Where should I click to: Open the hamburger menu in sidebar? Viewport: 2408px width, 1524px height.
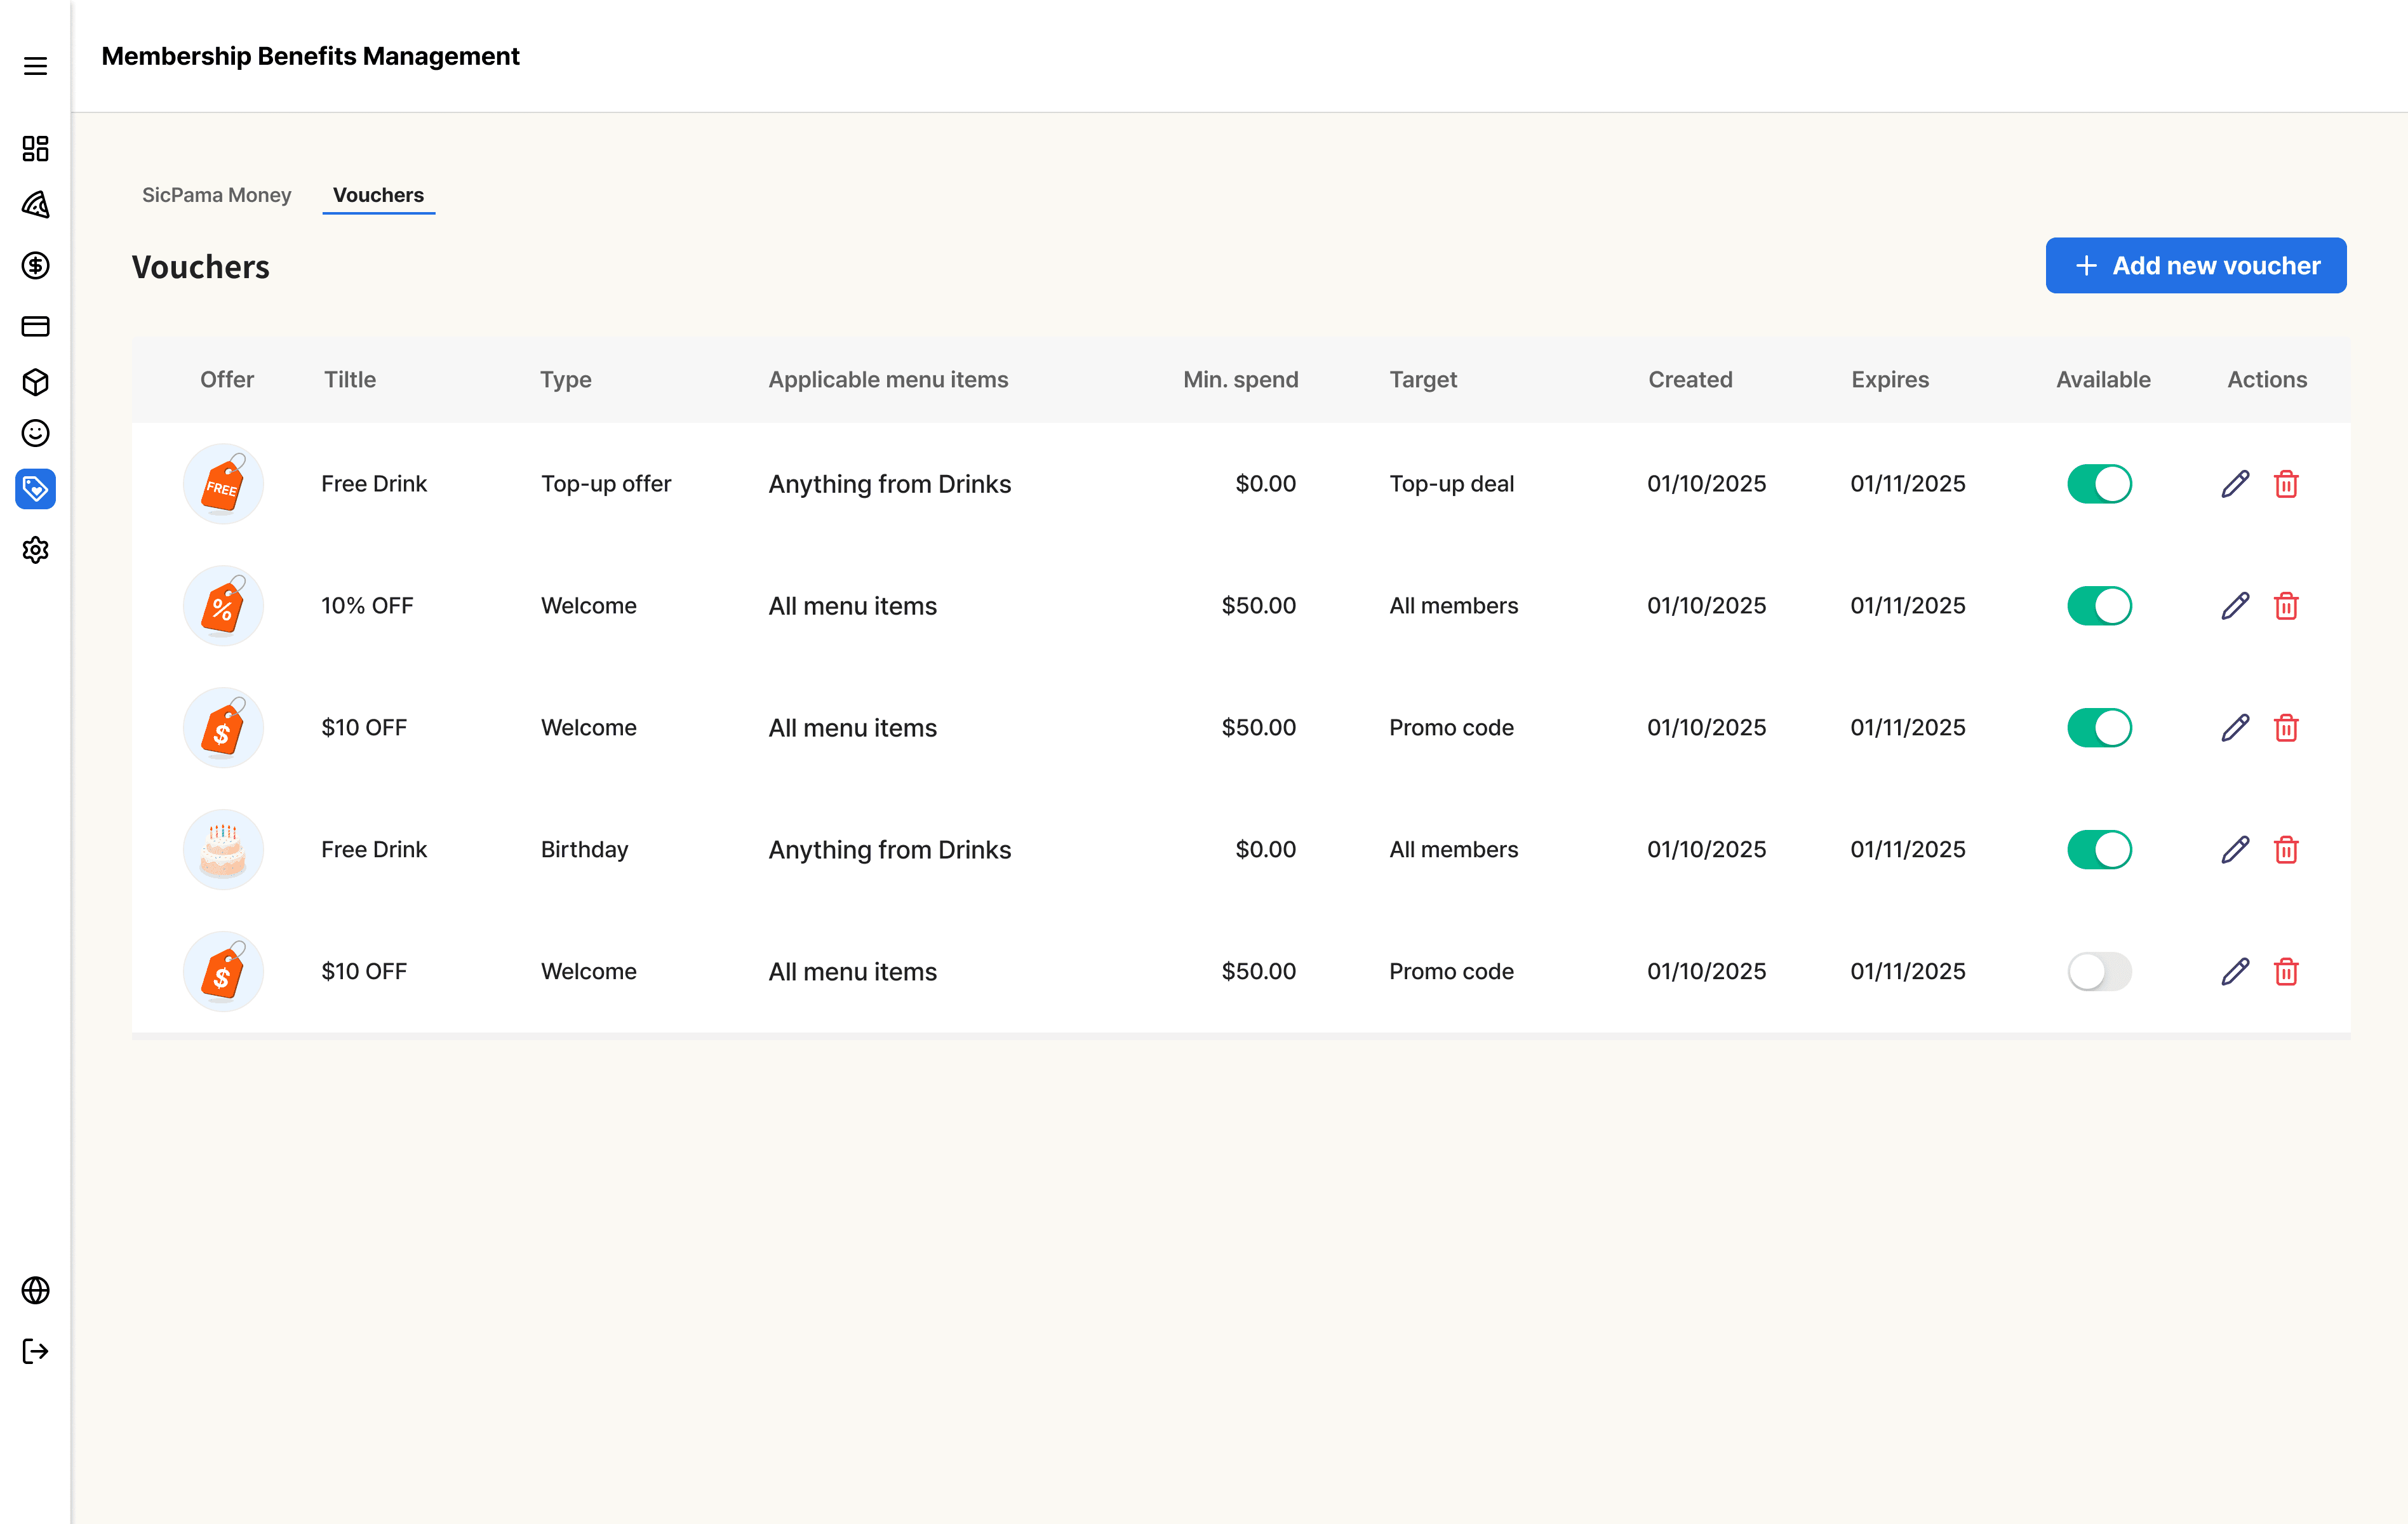point(35,66)
